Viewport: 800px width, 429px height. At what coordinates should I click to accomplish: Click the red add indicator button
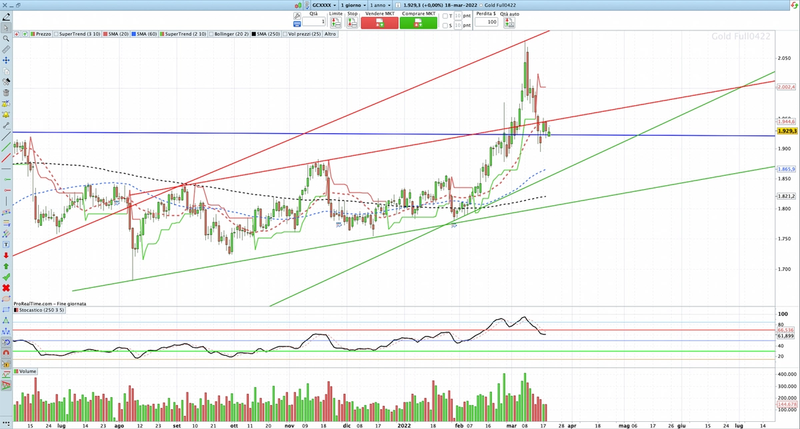[17, 34]
